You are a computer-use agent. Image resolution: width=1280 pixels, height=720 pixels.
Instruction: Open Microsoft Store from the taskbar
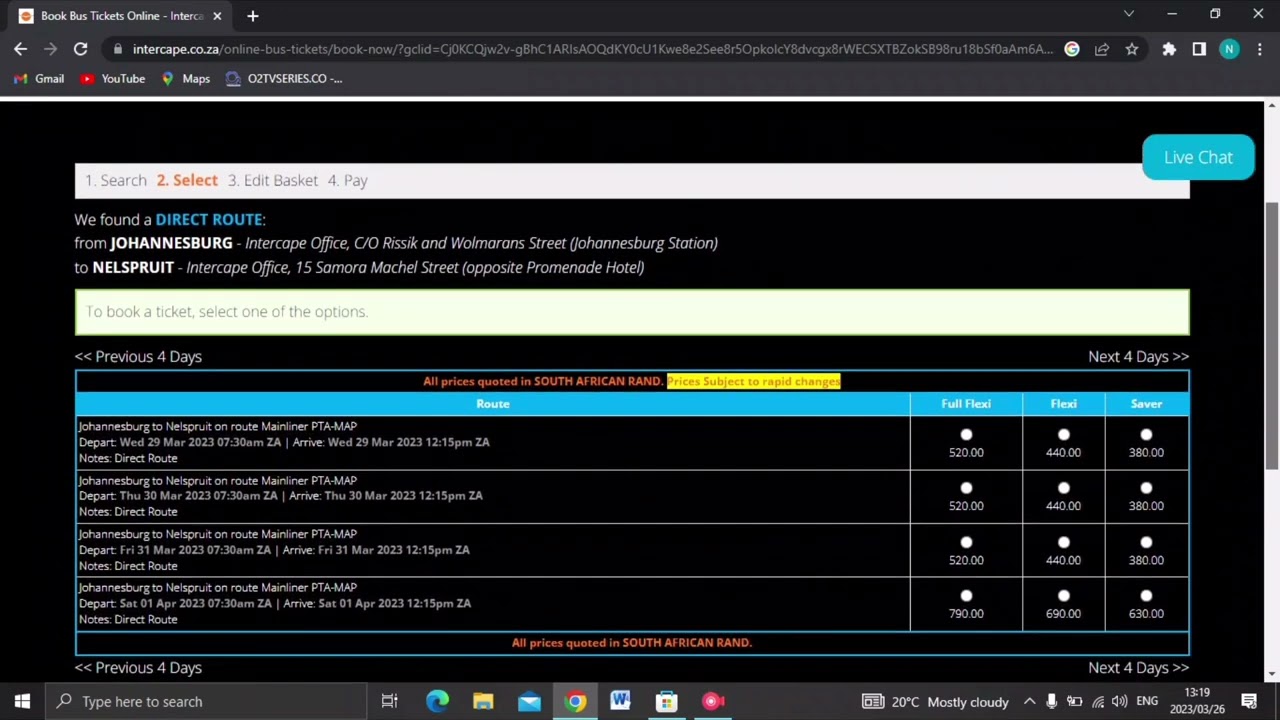[666, 701]
